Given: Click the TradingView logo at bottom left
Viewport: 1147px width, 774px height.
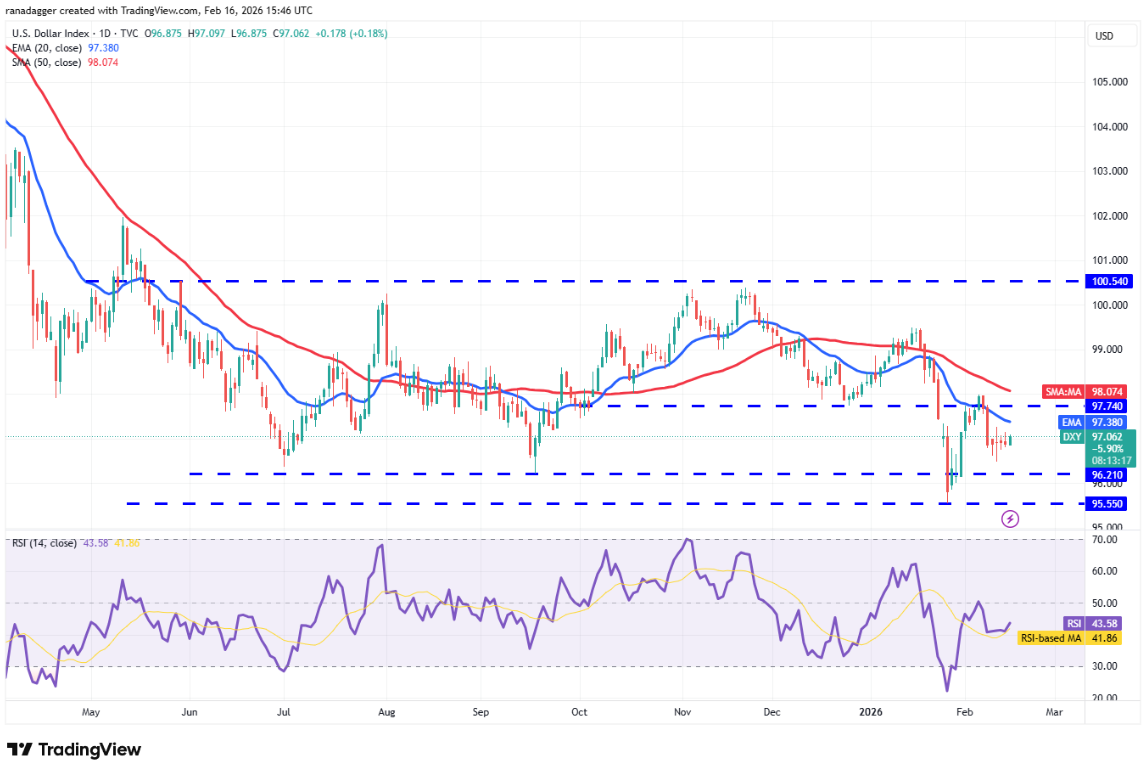Looking at the screenshot, I should 74,749.
